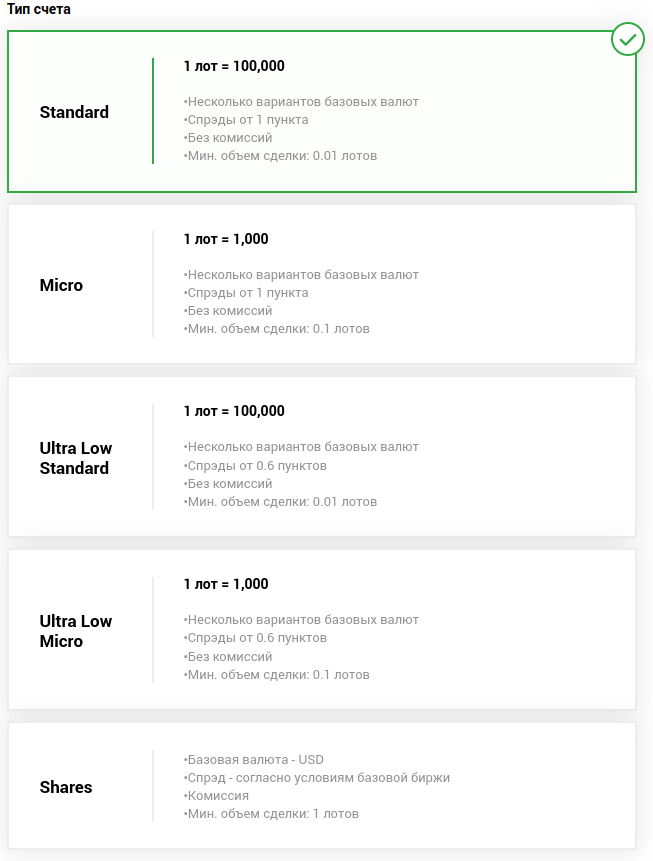
Task: Click "Мин. объем сделки: 0.1 лотов" in Micro card
Action: [278, 329]
